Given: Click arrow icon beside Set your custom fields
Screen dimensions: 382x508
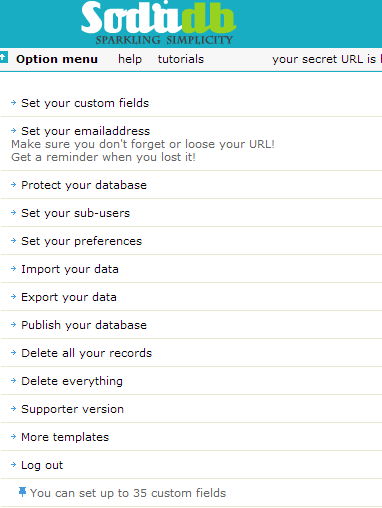Looking at the screenshot, I should click(14, 103).
